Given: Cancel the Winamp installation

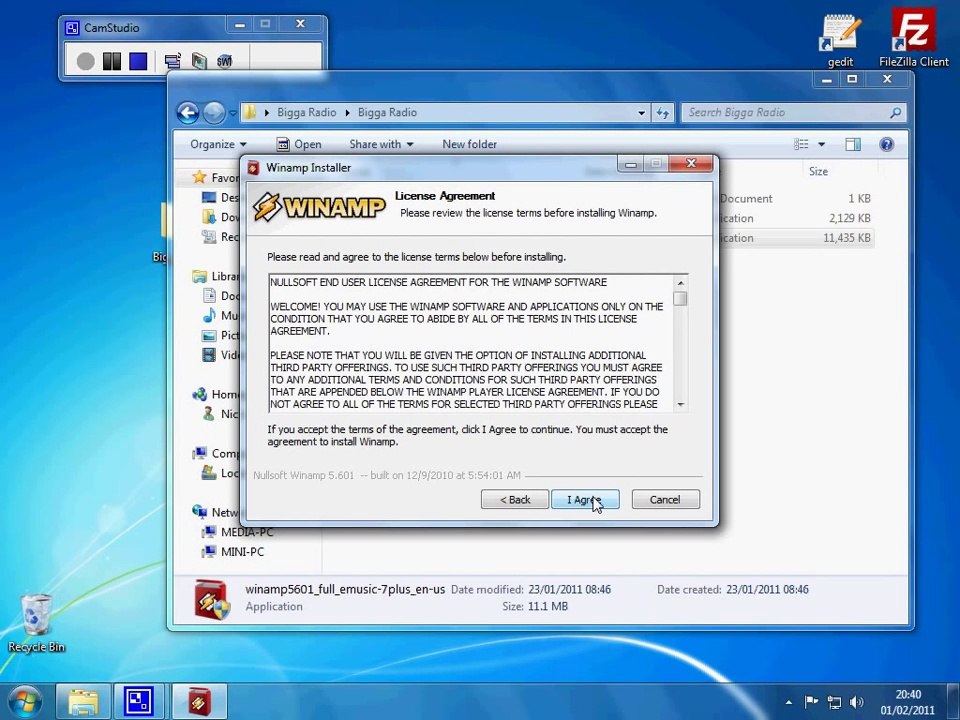Looking at the screenshot, I should [x=666, y=500].
